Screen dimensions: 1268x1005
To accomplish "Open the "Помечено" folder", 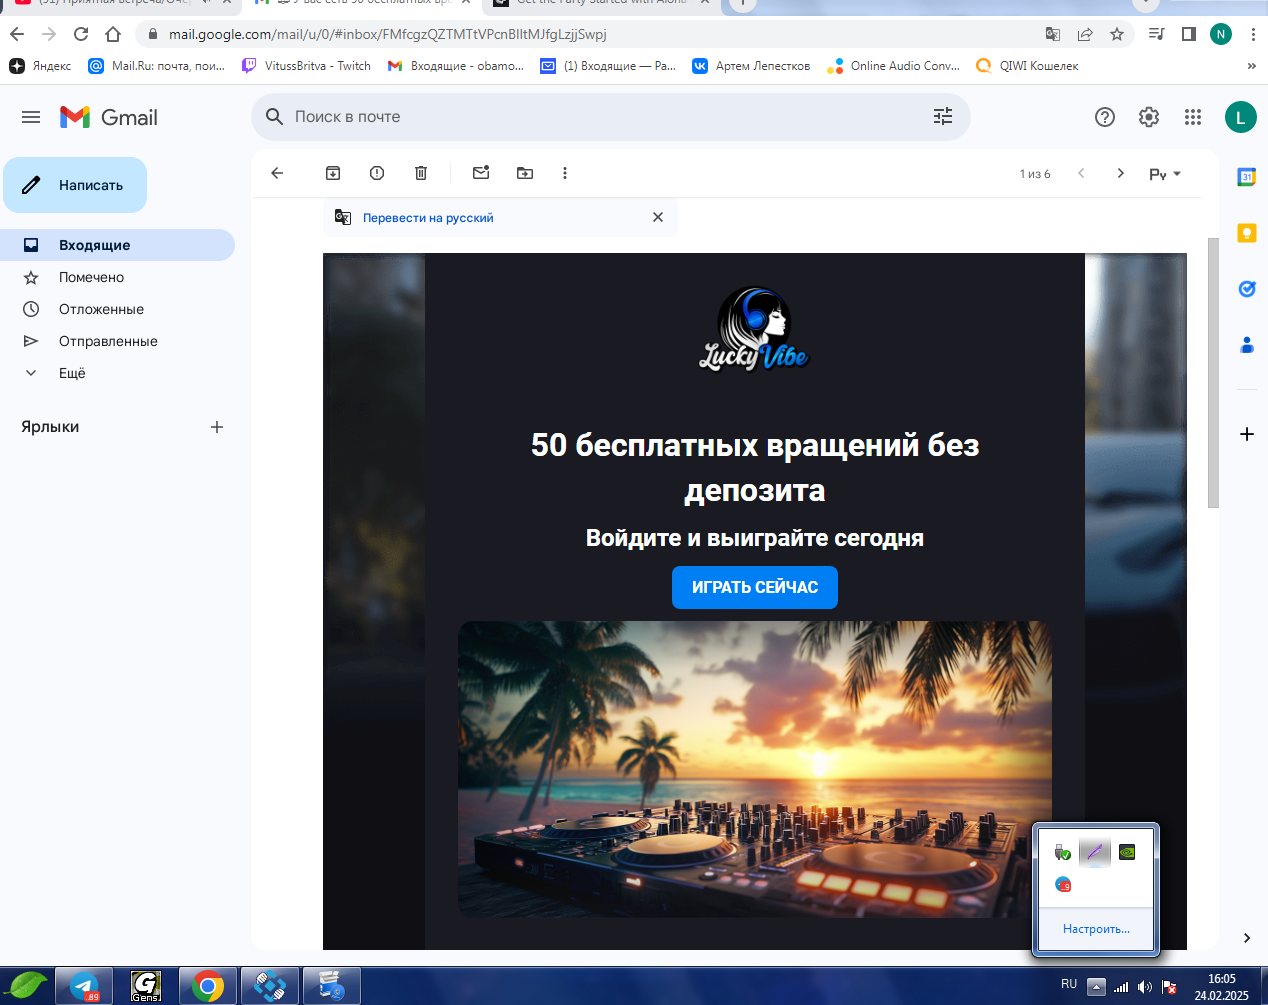I will point(91,277).
